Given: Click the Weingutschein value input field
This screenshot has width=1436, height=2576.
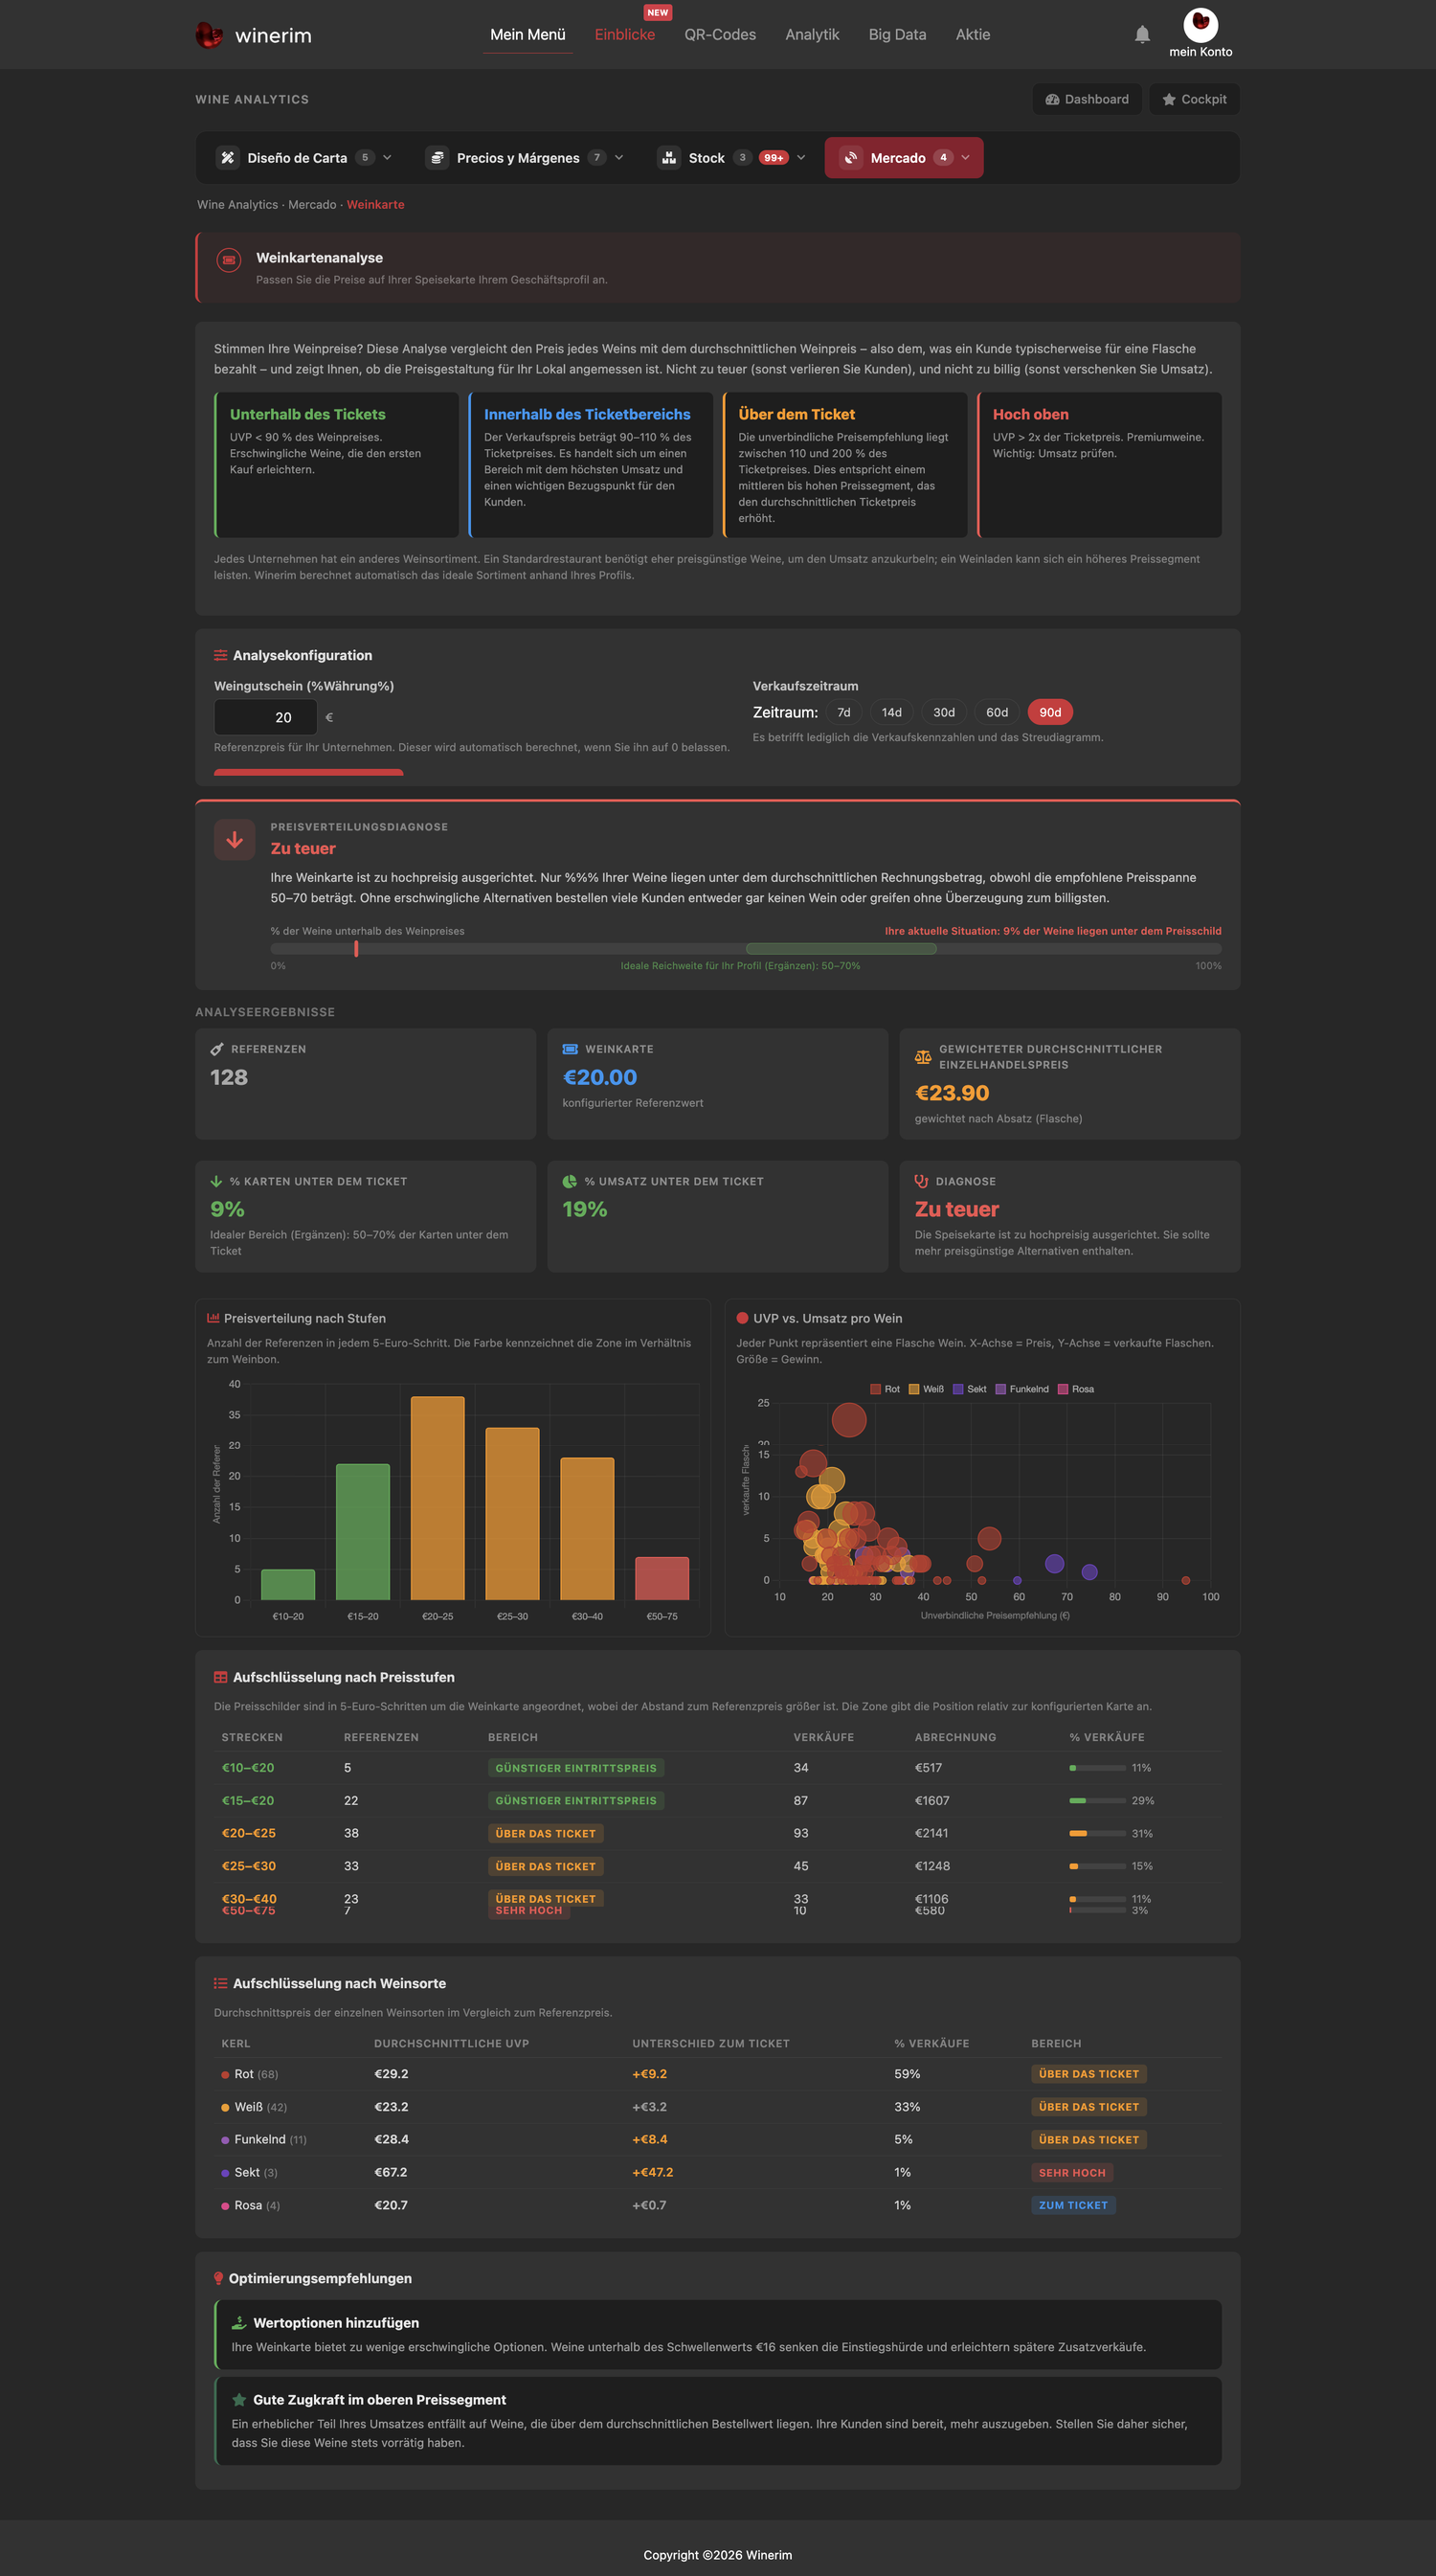Looking at the screenshot, I should [265, 717].
